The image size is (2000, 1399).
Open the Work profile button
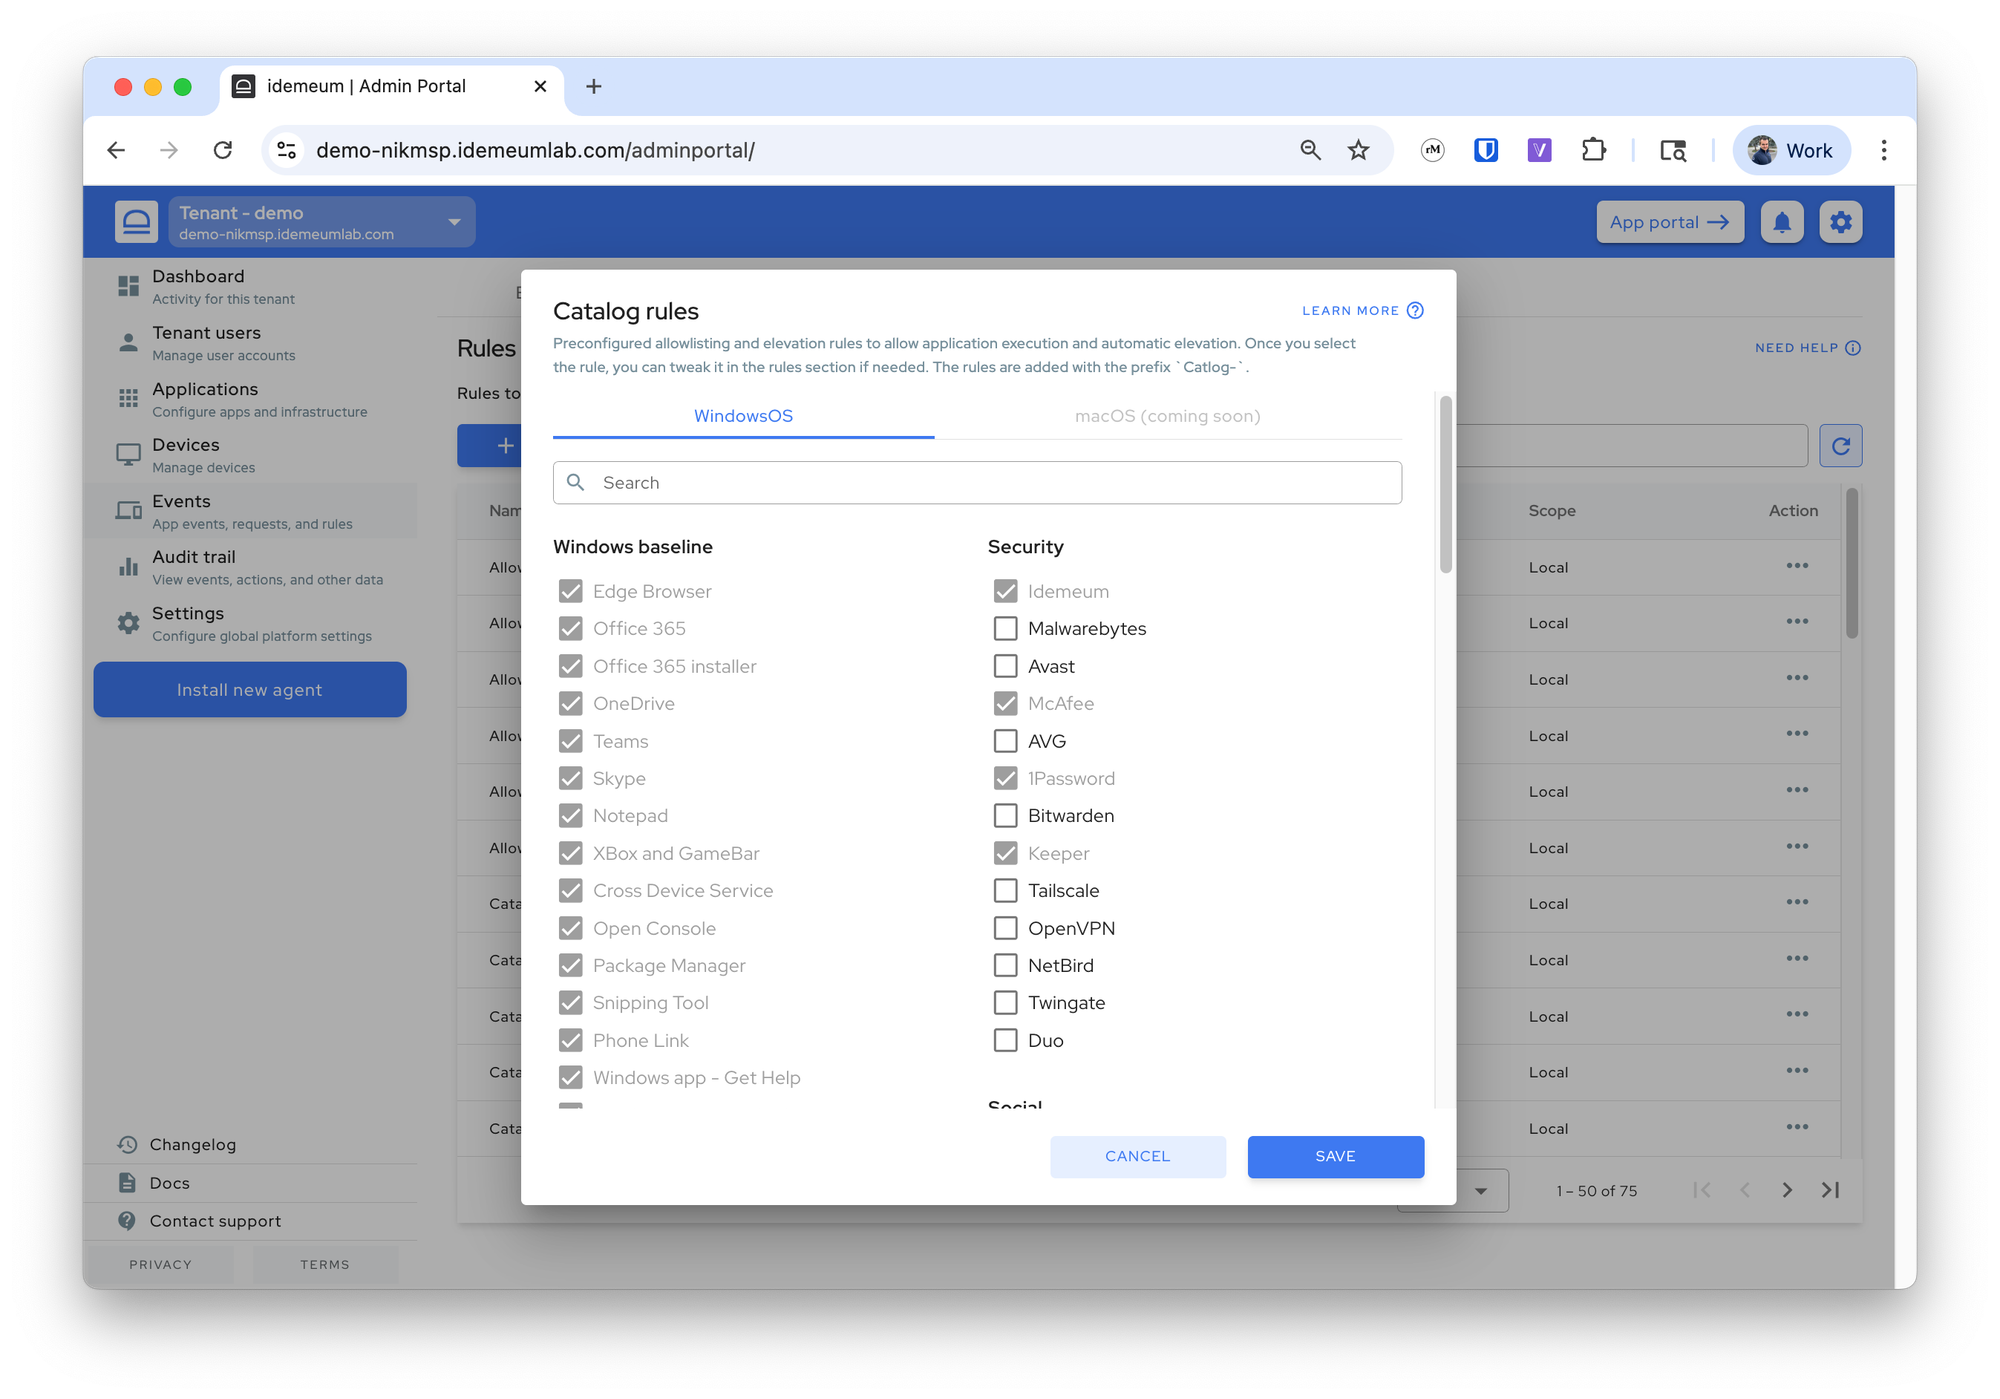pyautogui.click(x=1790, y=150)
